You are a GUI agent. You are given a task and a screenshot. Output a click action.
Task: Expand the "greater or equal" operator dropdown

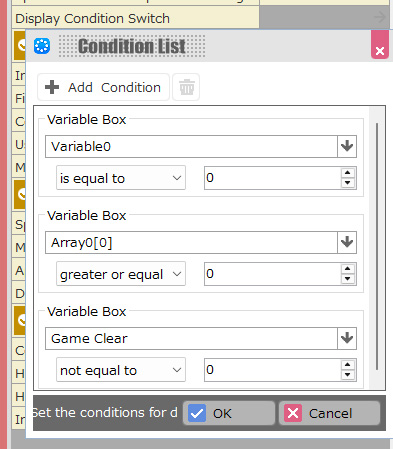121,274
